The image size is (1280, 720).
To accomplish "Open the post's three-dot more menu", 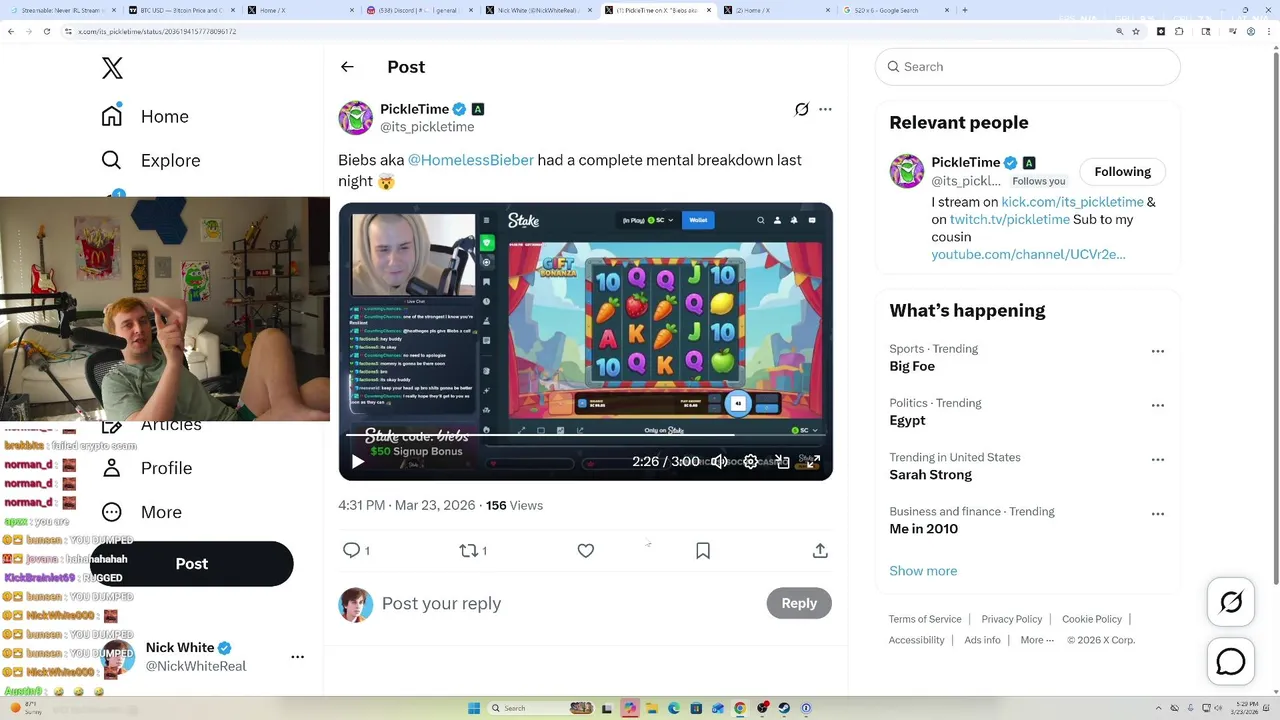I will click(x=825, y=109).
